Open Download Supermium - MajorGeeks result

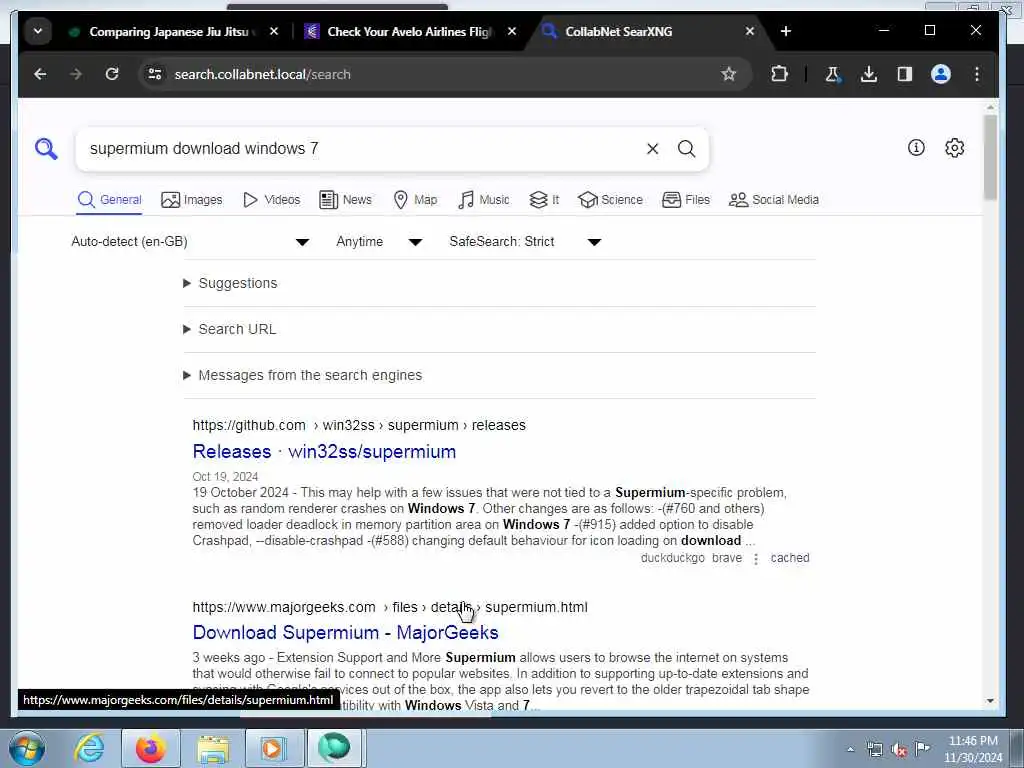click(345, 632)
